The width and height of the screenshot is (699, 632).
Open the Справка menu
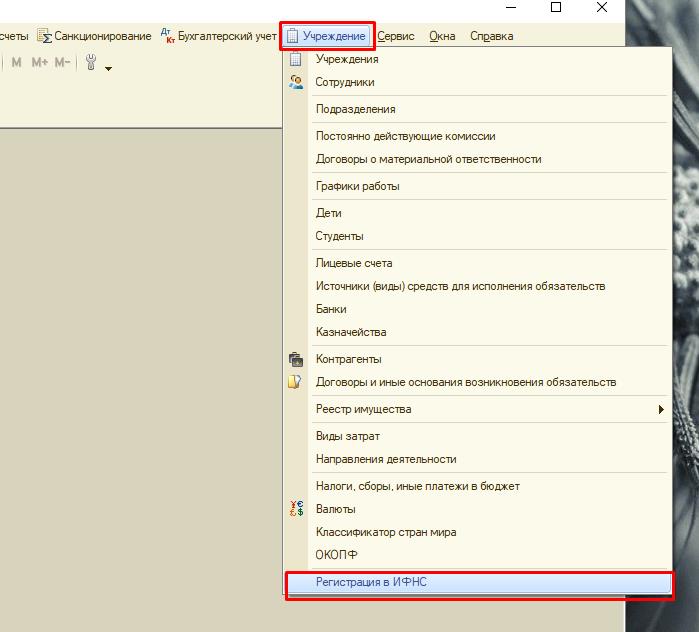pos(491,36)
